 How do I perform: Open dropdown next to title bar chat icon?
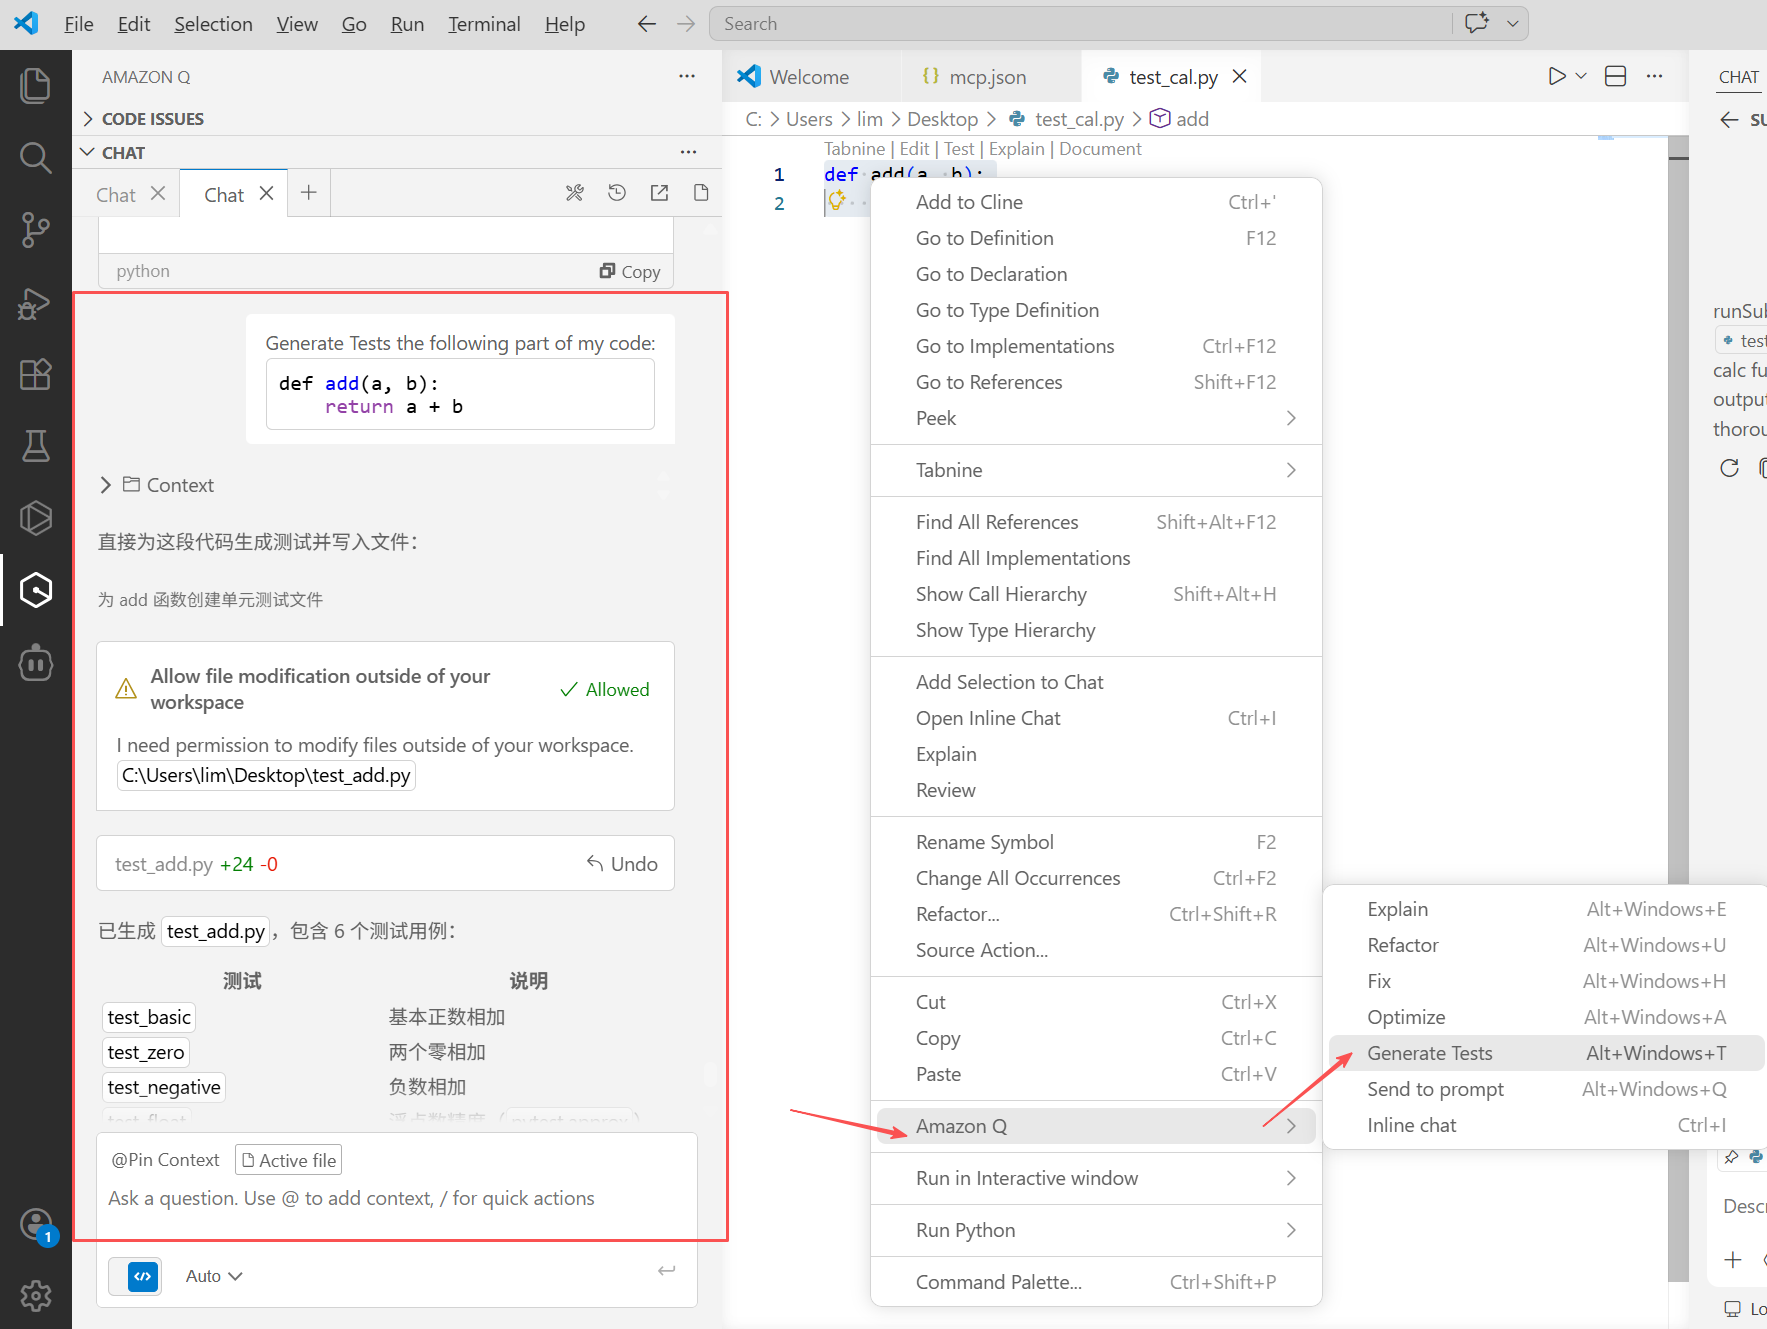tap(1512, 23)
